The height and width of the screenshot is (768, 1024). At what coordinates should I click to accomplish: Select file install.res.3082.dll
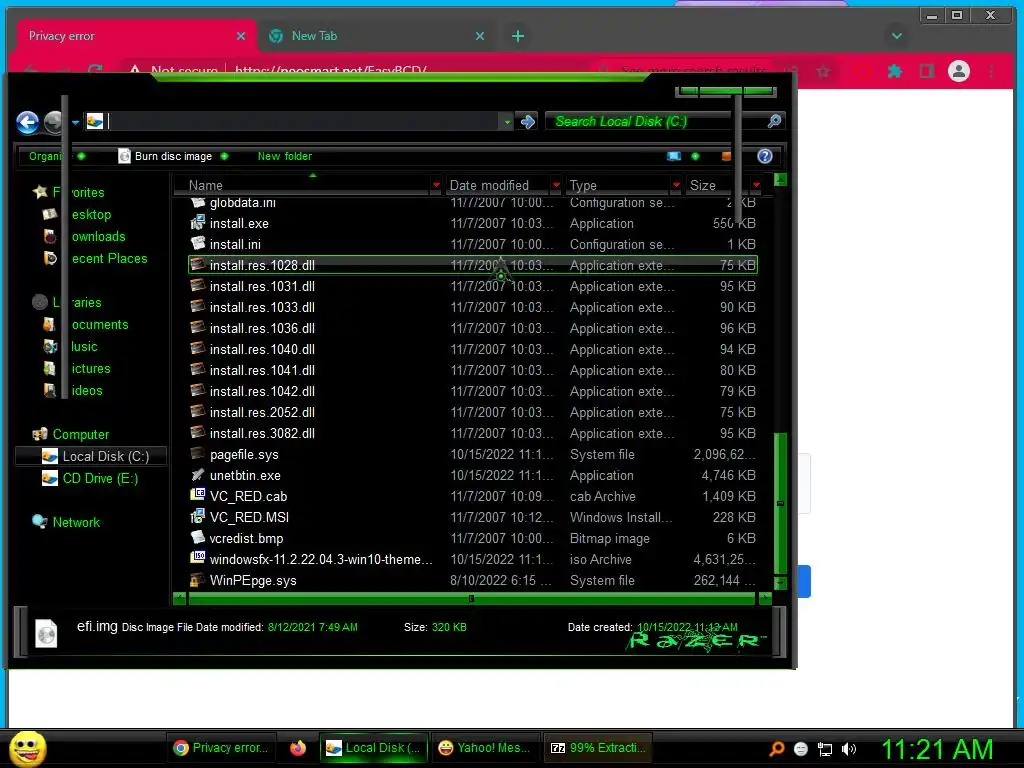472,433
